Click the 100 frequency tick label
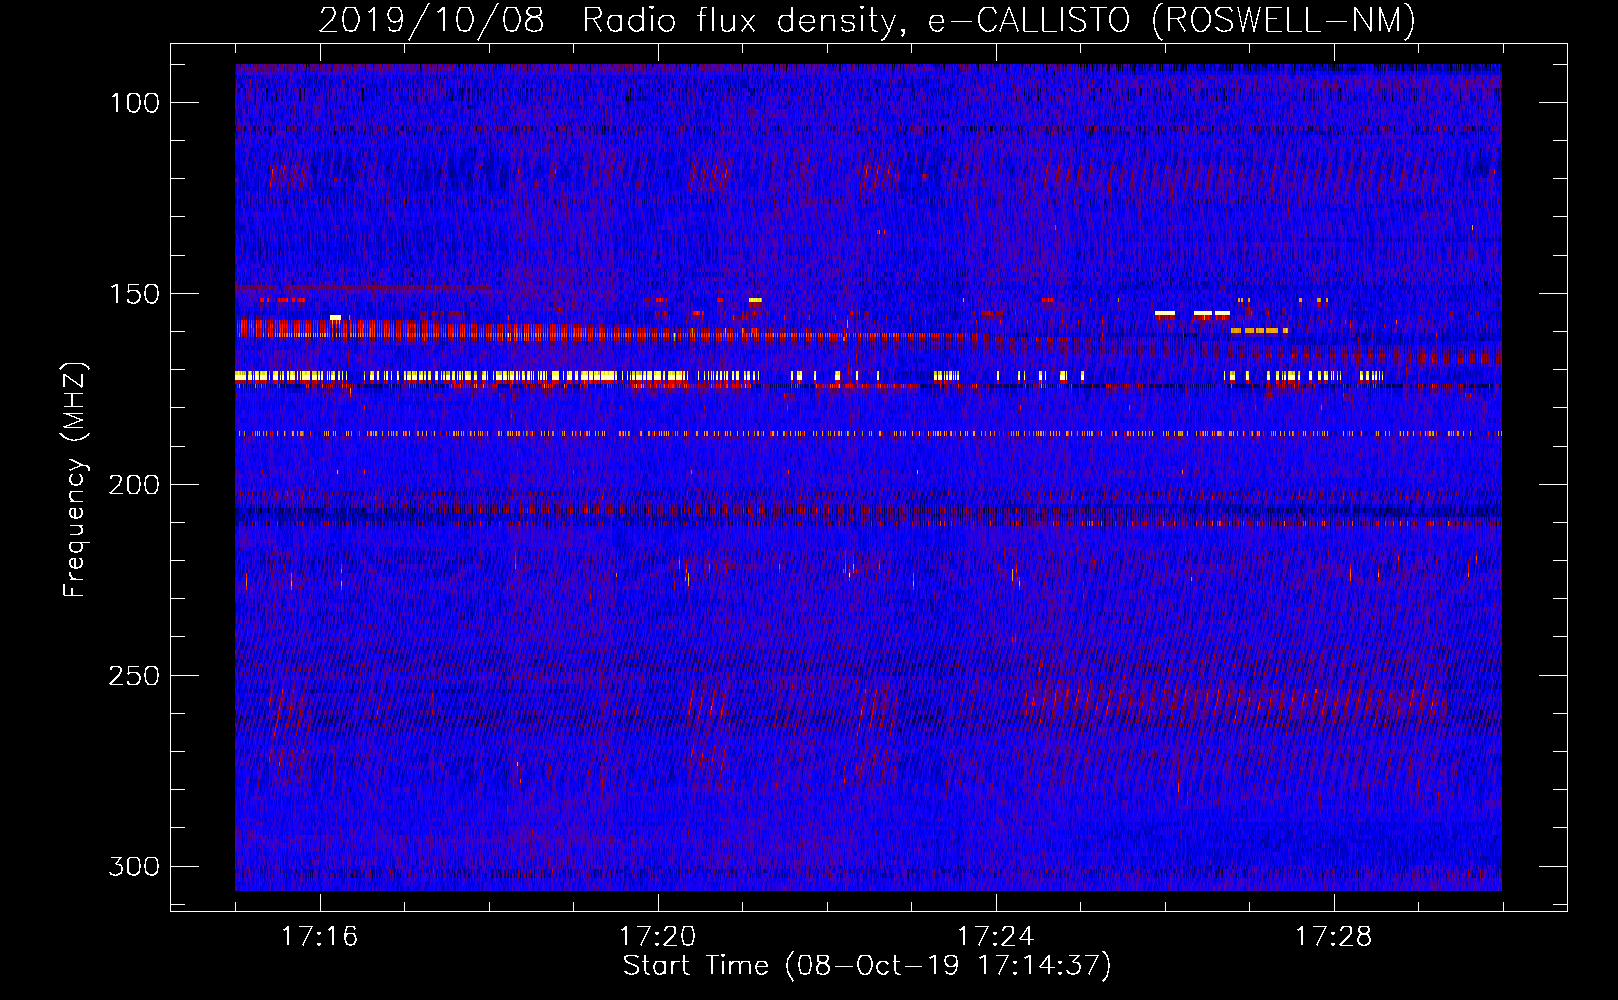This screenshot has height=1000, width=1618. (x=134, y=103)
